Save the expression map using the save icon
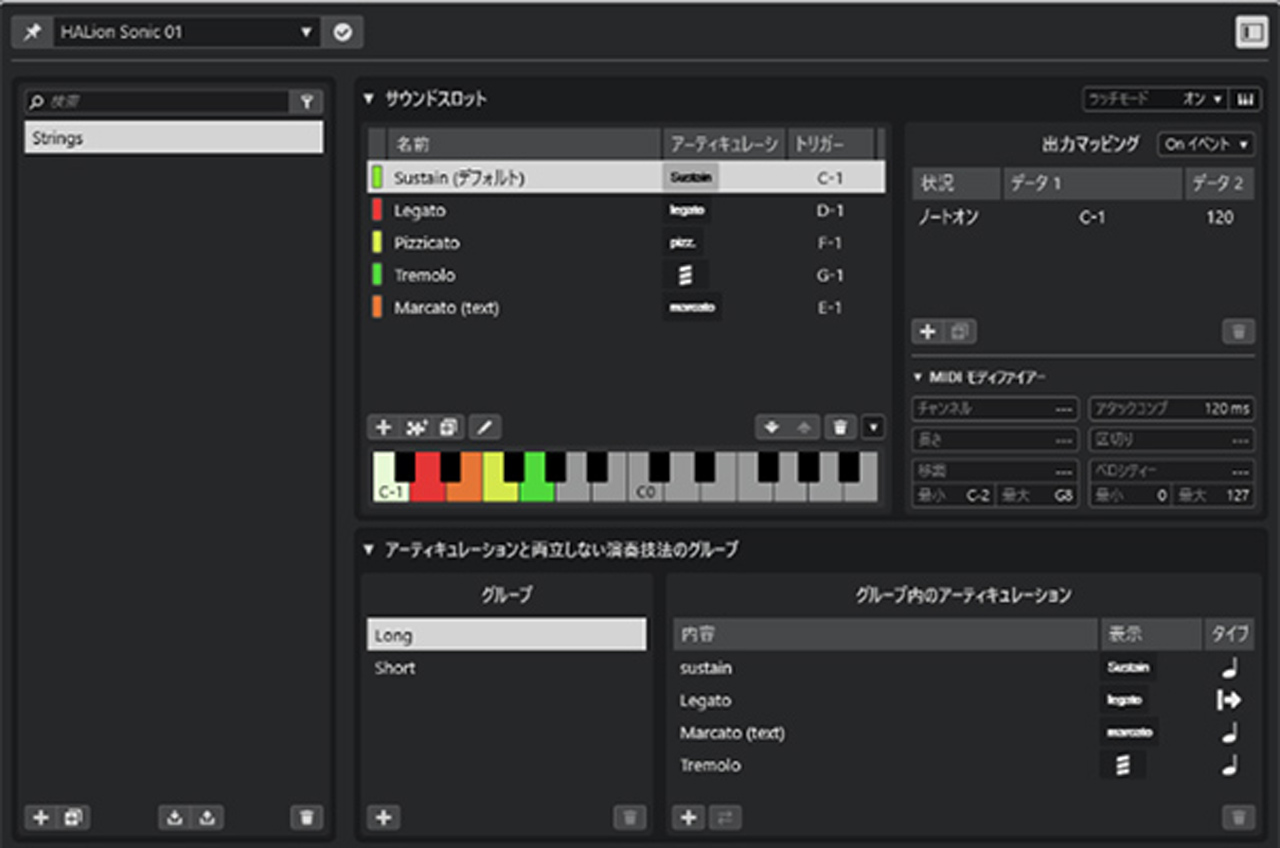This screenshot has height=848, width=1280. [206, 818]
